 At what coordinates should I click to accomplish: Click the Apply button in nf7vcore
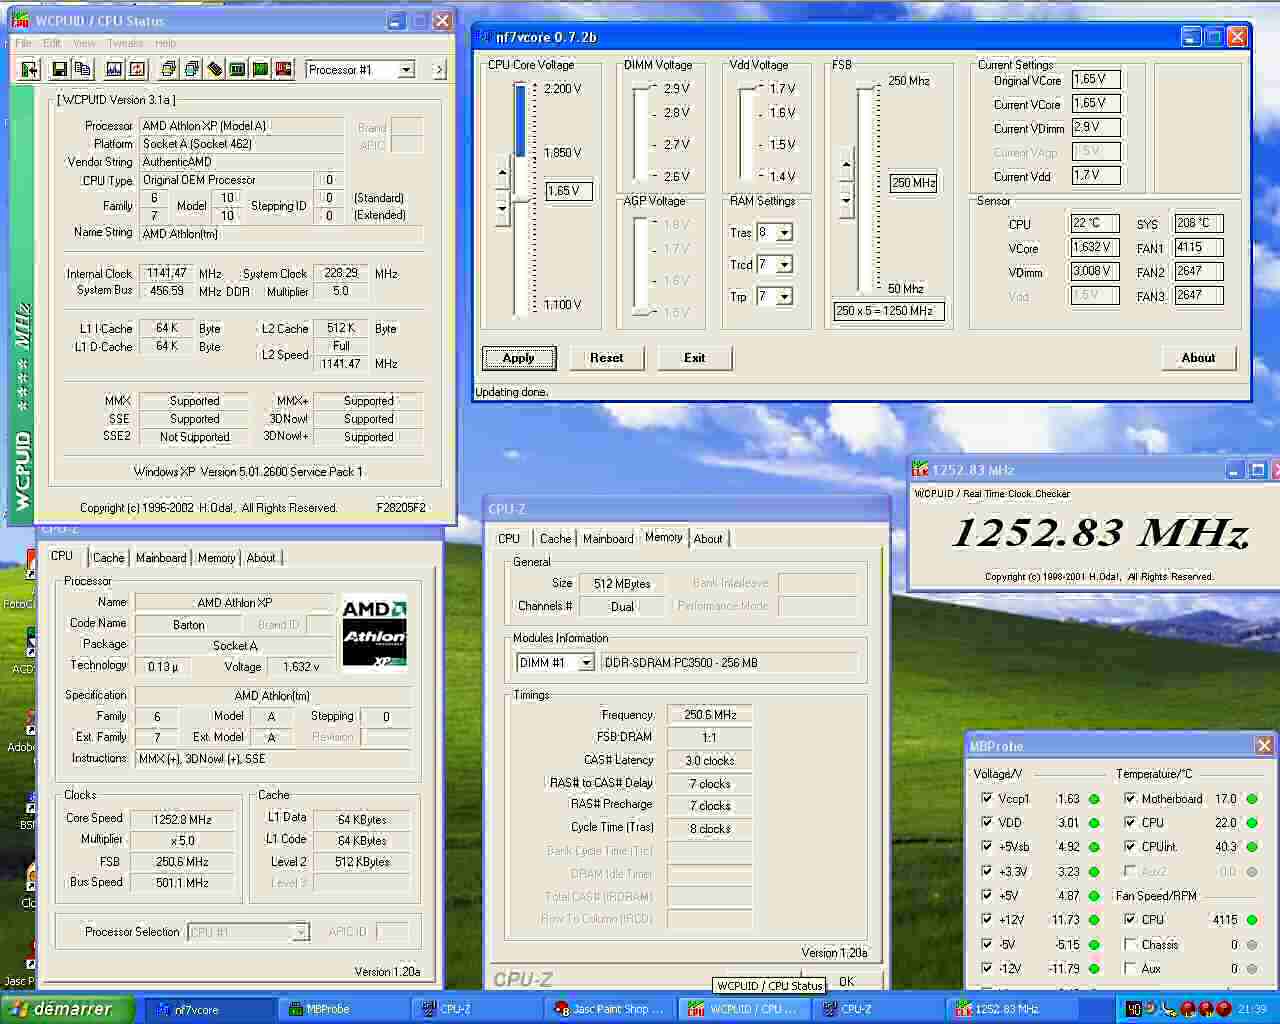518,358
